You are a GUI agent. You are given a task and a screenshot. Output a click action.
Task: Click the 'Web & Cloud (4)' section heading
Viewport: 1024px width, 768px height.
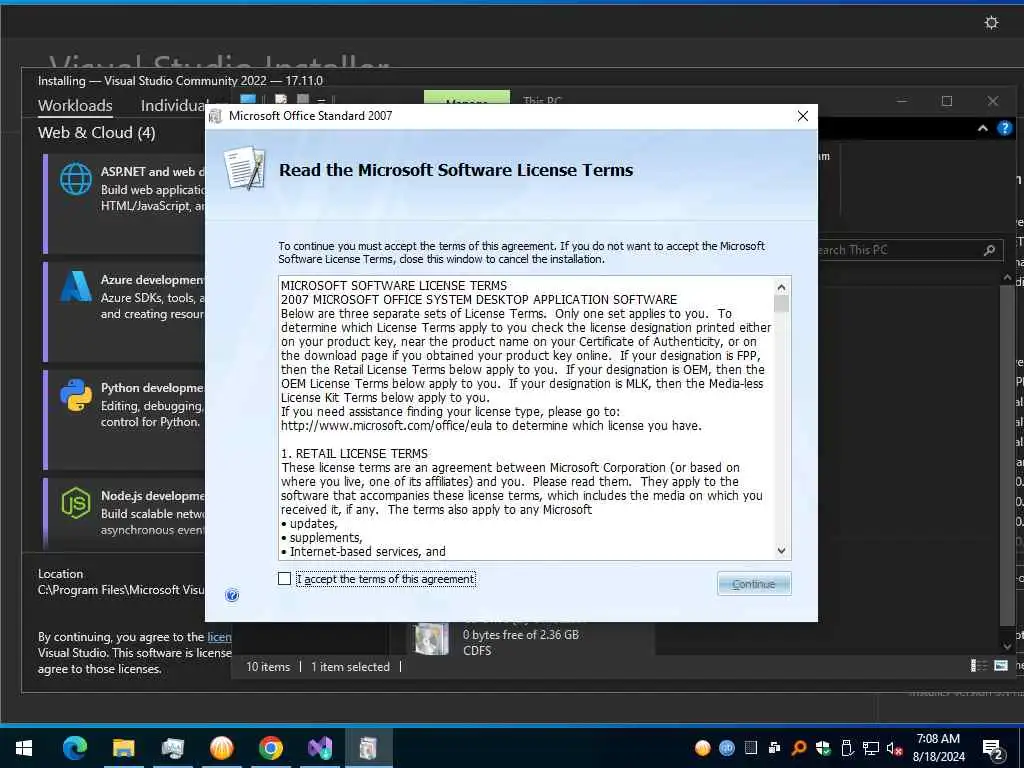97,133
